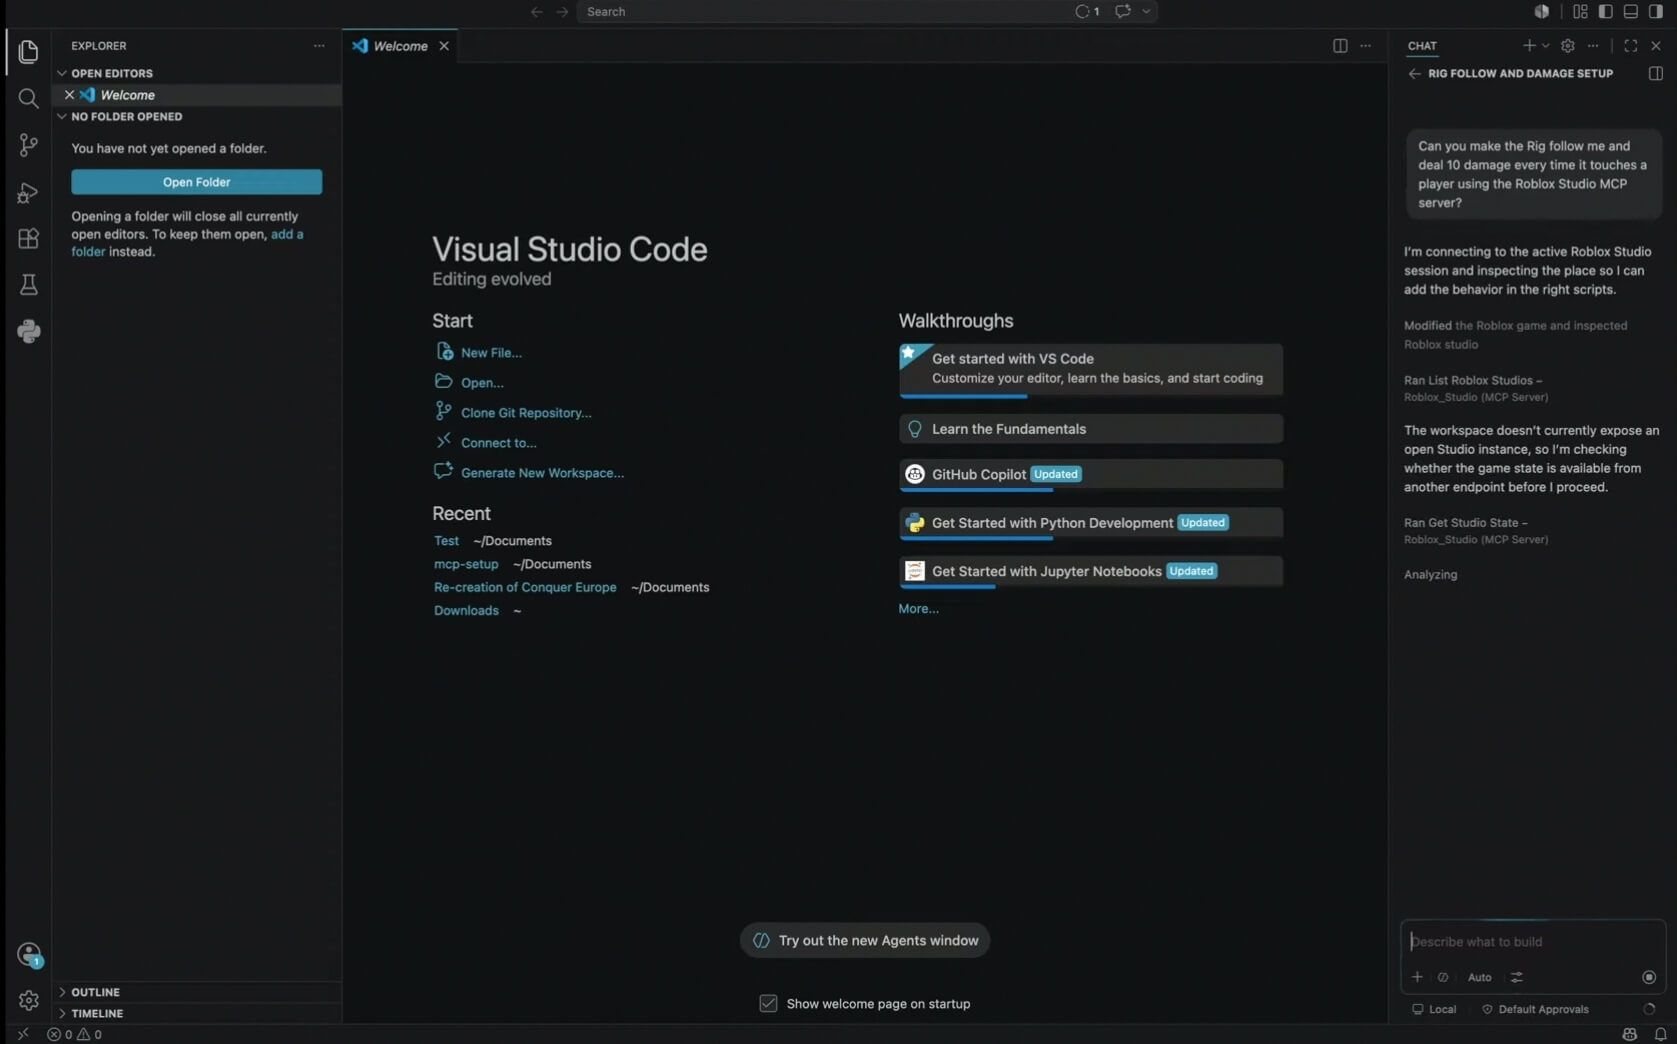
Task: Stop the running chat request
Action: (x=1649, y=977)
